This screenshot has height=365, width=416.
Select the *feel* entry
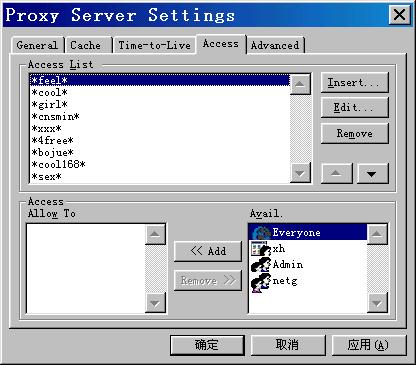[160, 80]
